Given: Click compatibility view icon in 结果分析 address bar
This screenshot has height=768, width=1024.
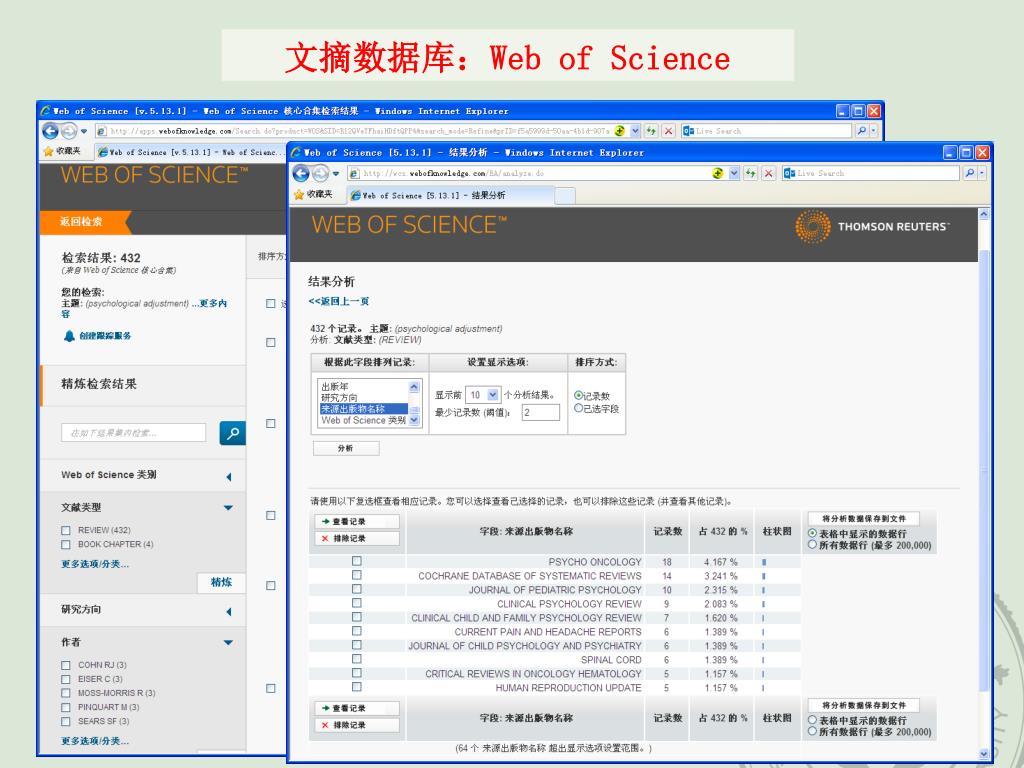Looking at the screenshot, I should point(718,173).
